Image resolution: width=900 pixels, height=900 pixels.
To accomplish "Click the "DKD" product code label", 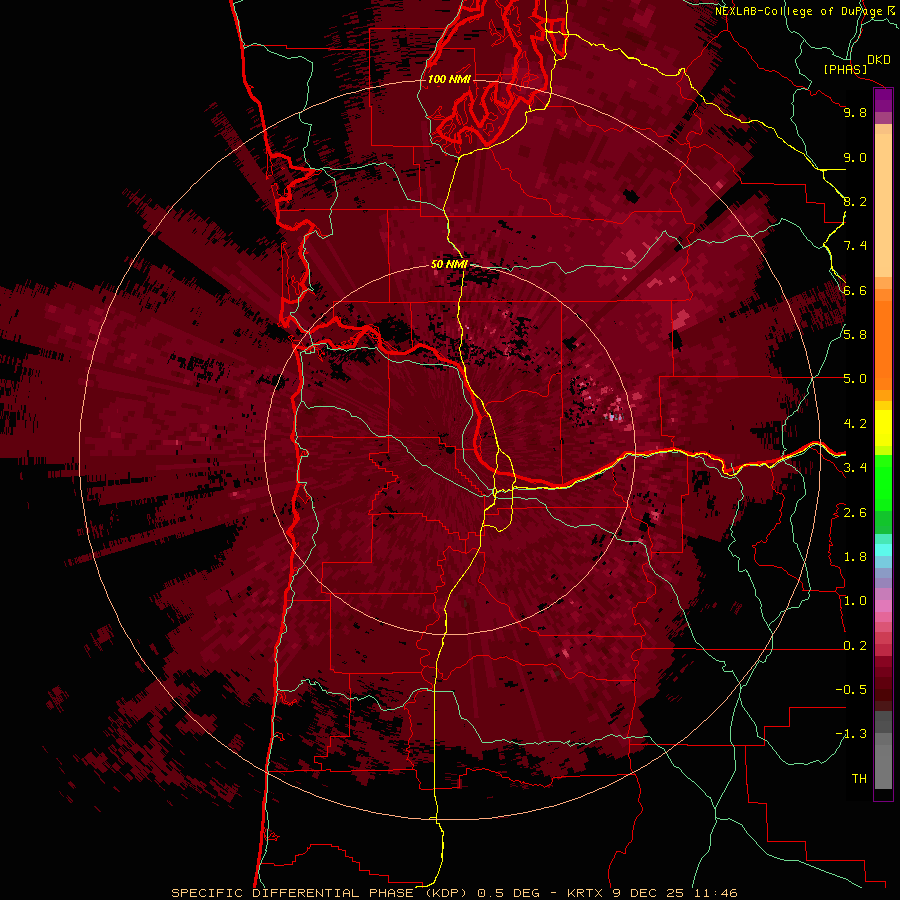I will [x=878, y=60].
